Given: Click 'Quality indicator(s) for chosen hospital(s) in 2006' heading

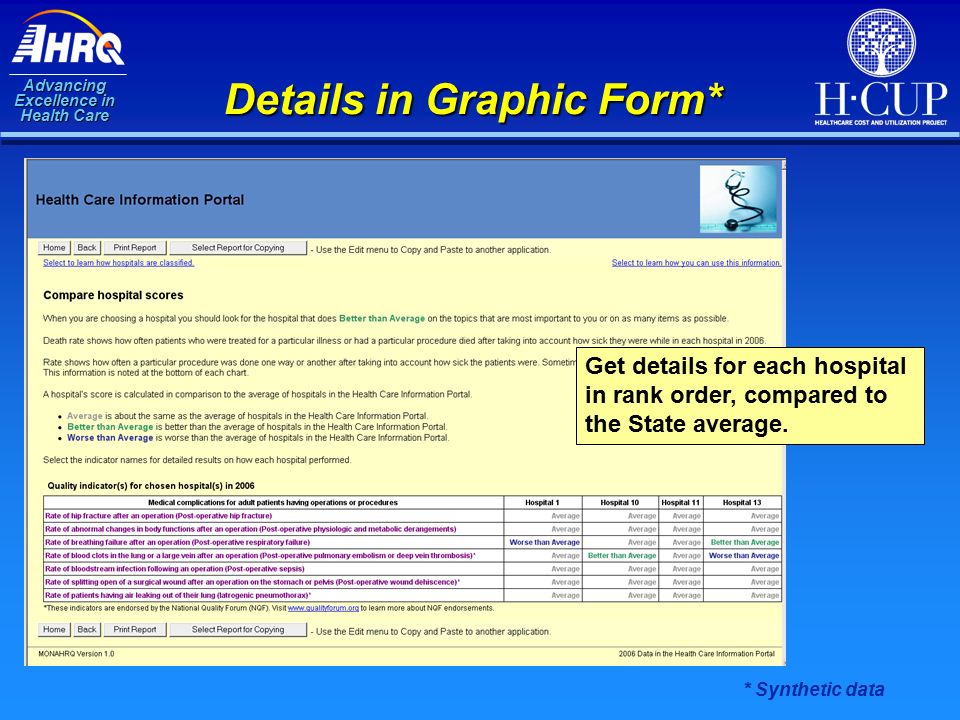Looking at the screenshot, I should (151, 486).
